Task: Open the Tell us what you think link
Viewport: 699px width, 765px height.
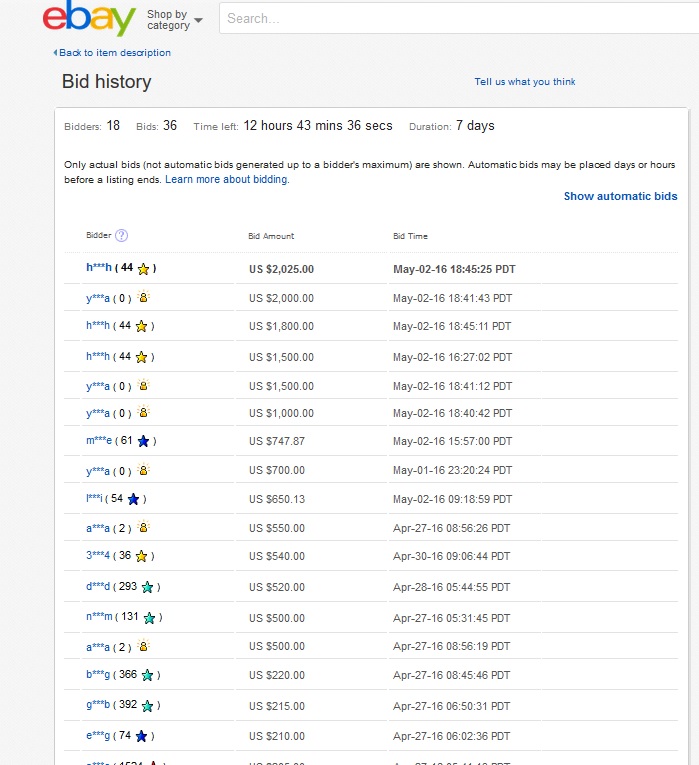Action: click(525, 82)
